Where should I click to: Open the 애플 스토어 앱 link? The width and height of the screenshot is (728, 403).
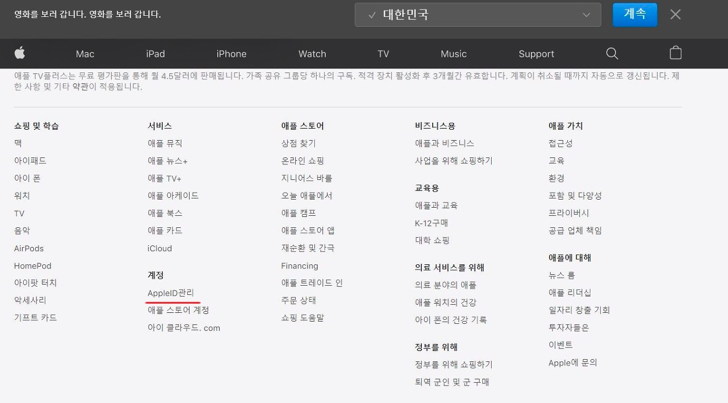click(307, 230)
